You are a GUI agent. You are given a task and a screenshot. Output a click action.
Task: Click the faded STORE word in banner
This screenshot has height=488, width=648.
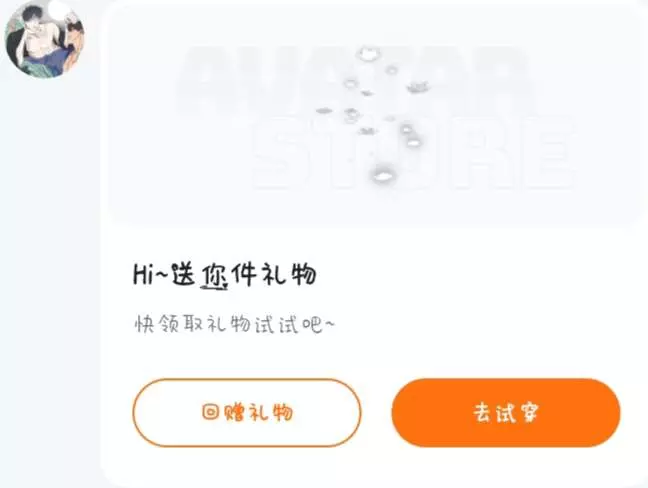(413, 153)
